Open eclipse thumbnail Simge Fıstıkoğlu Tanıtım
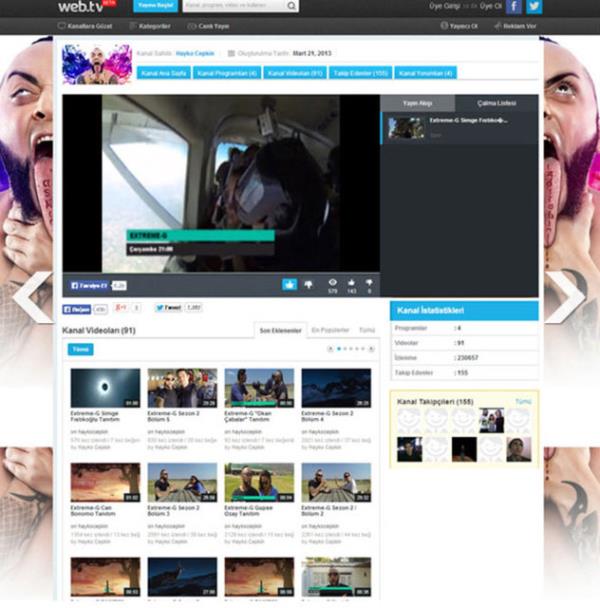The image size is (600, 608). [x=105, y=388]
